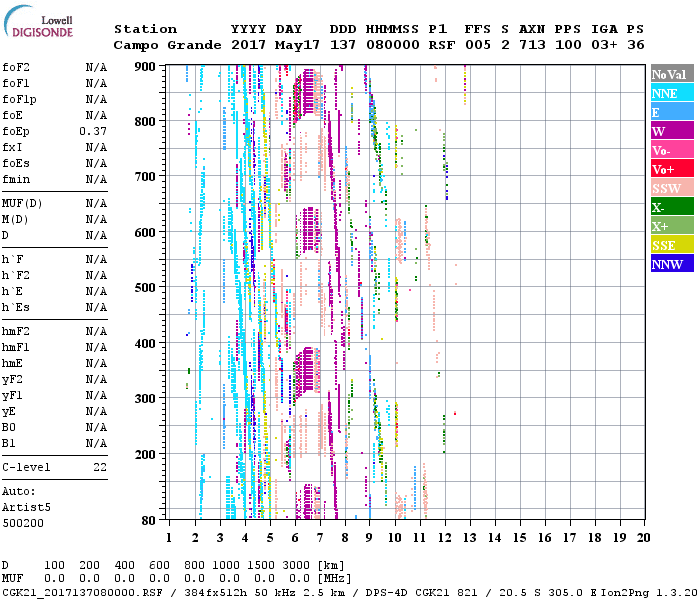Viewport: 700px width, 600px height.
Task: Click the 20 MHz frequency axis label
Action: click(x=644, y=538)
